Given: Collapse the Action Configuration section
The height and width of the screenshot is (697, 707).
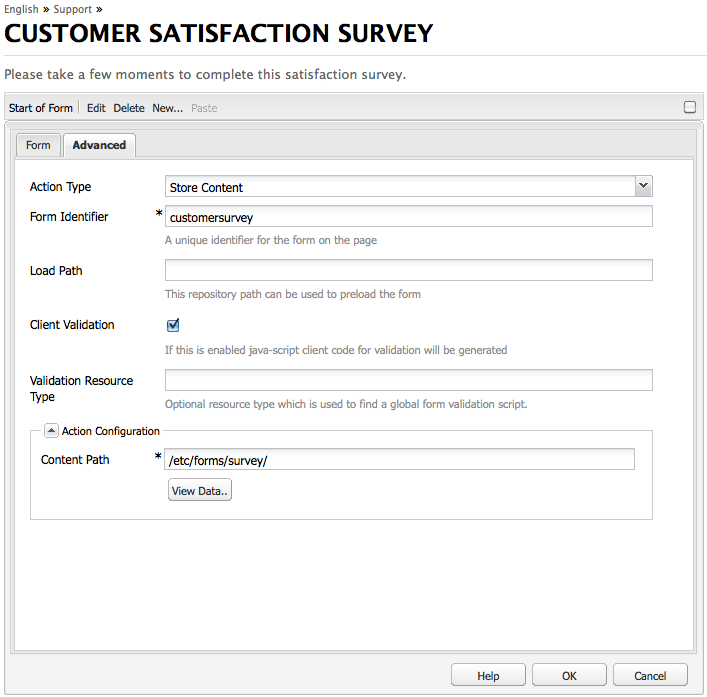Looking at the screenshot, I should click(51, 431).
